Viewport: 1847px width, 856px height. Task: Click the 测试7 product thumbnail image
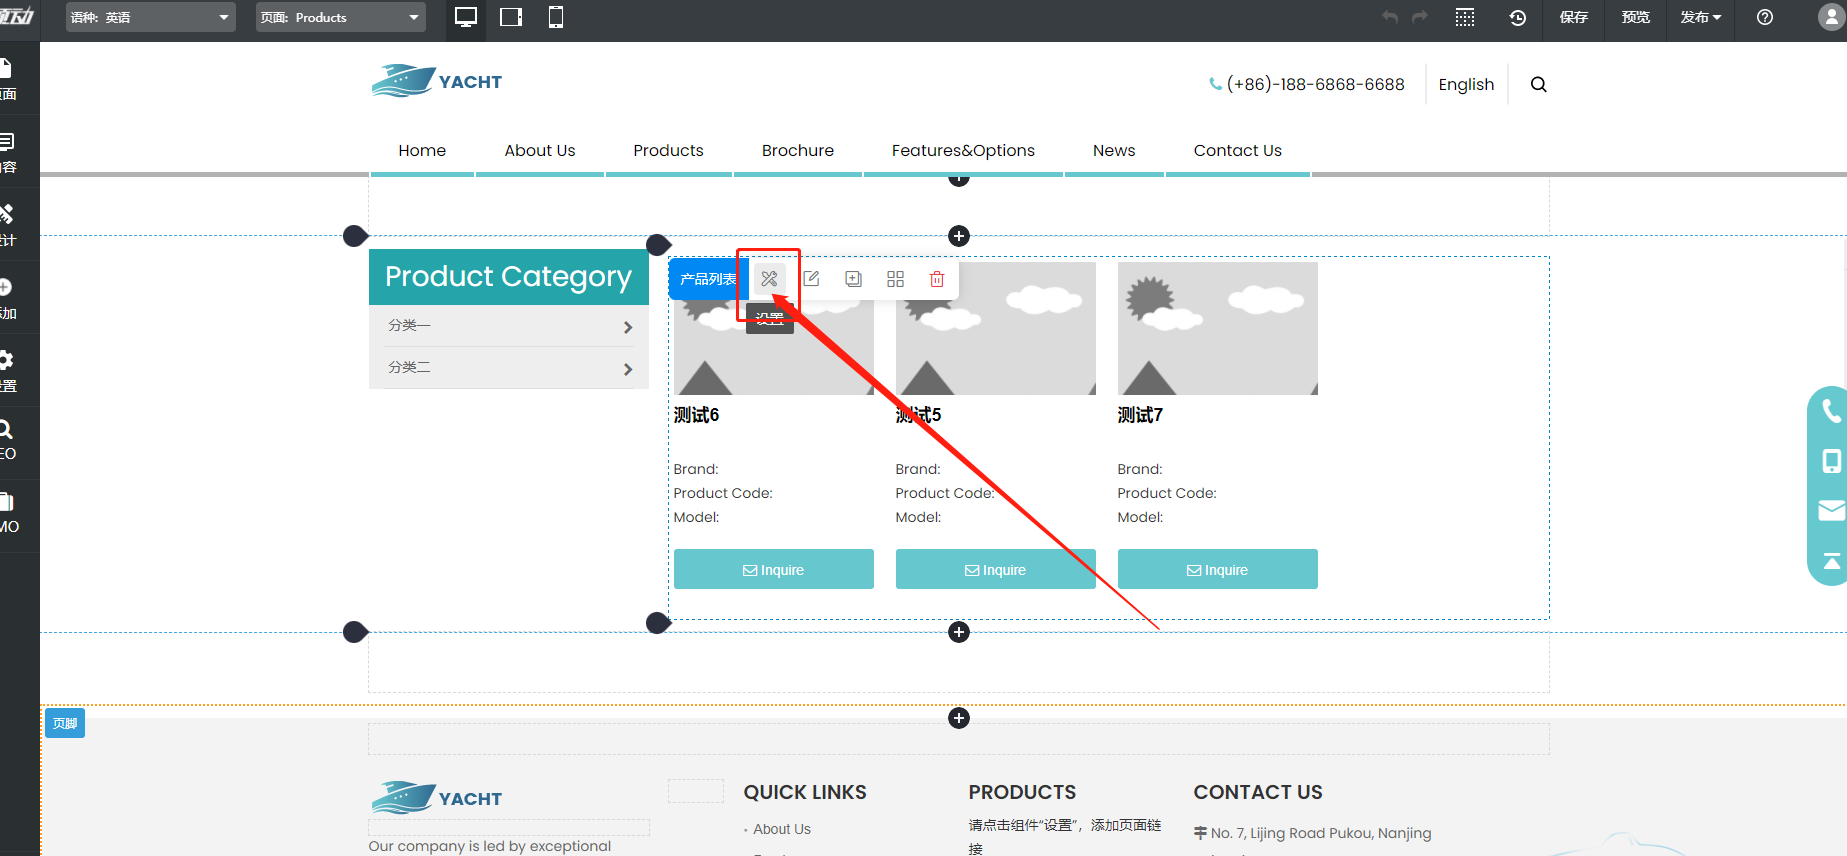[x=1217, y=329]
